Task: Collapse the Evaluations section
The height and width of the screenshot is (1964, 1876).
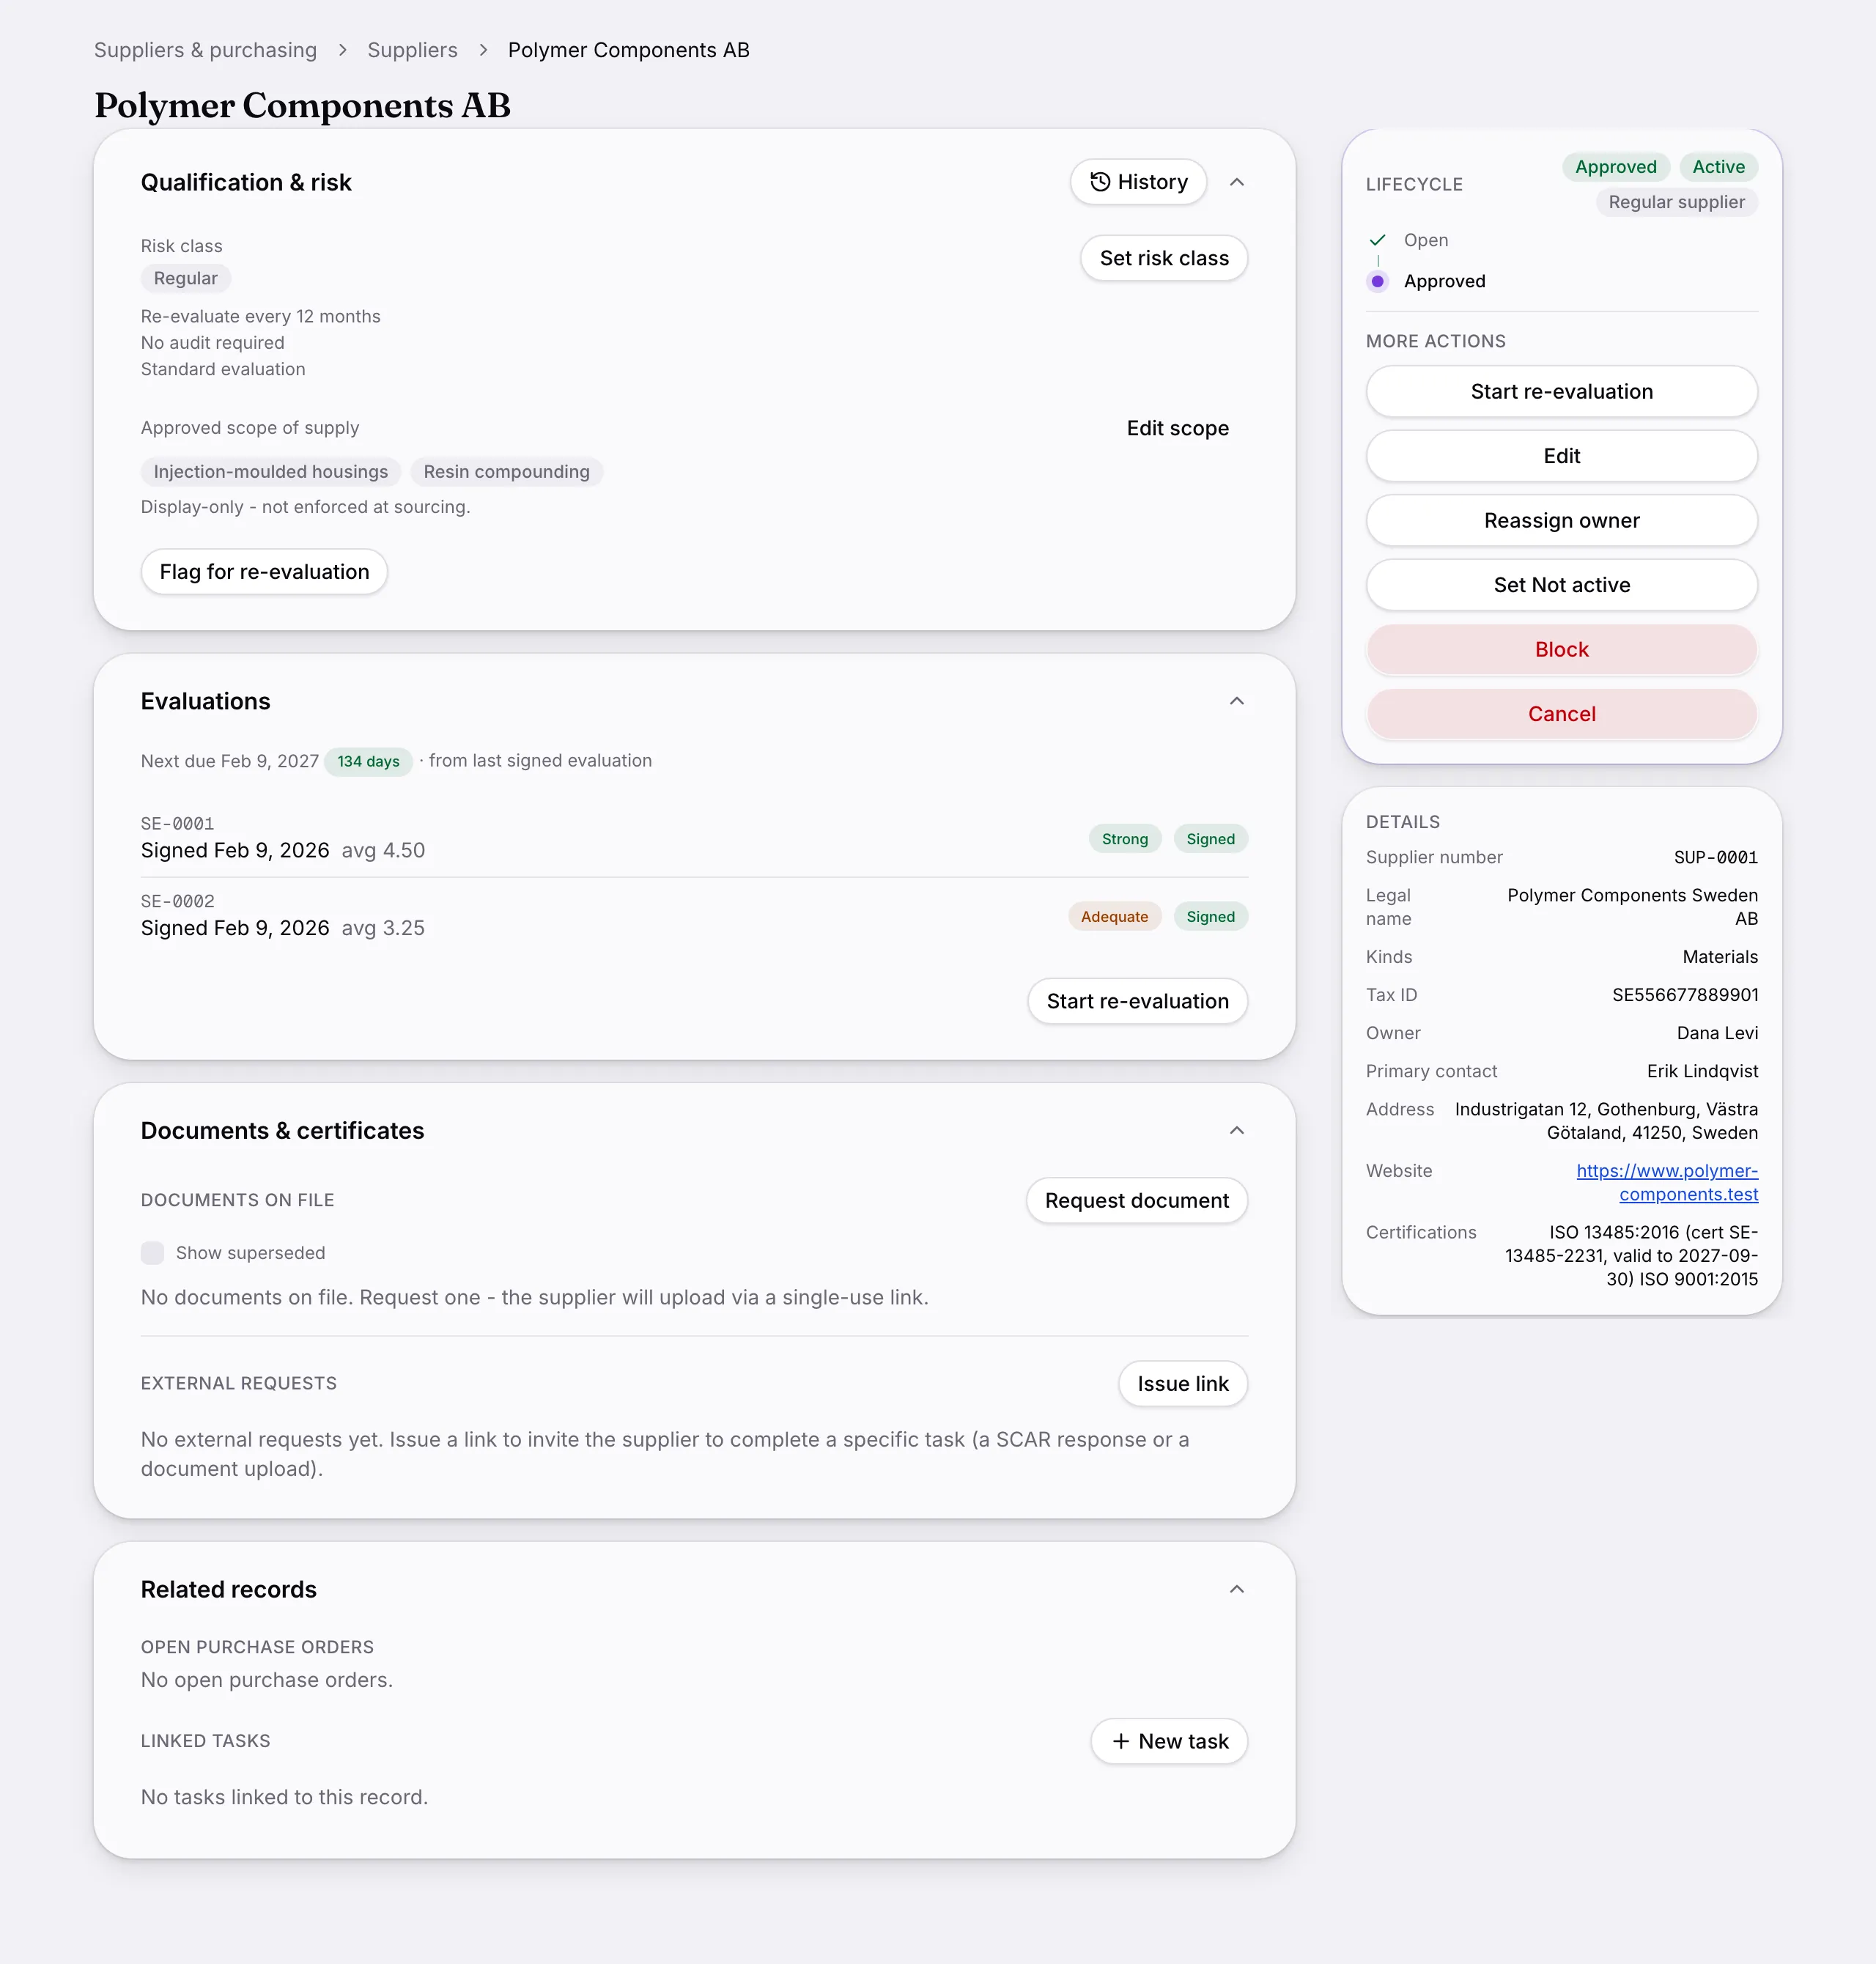Action: click(1237, 701)
